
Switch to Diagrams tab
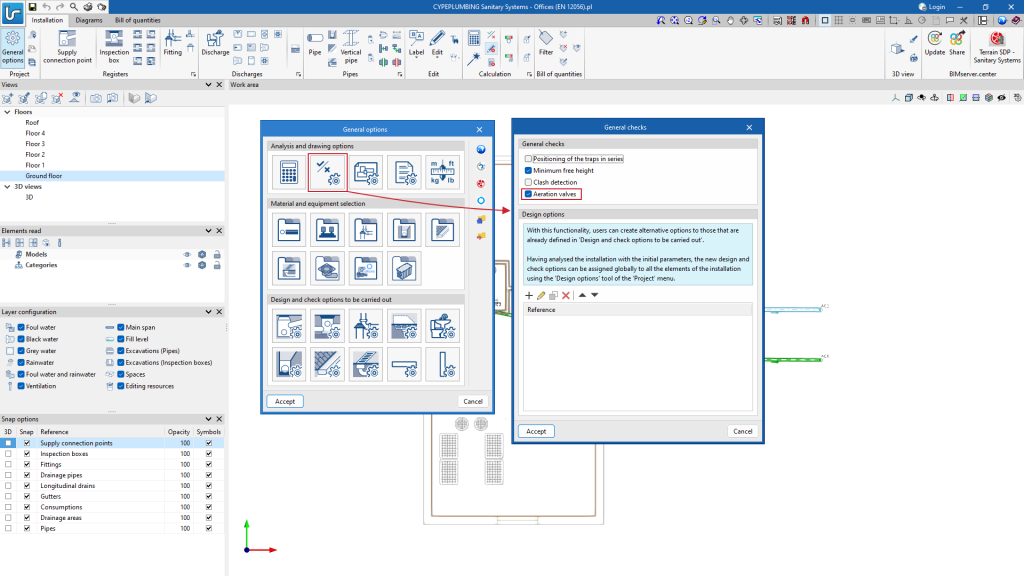coord(89,20)
